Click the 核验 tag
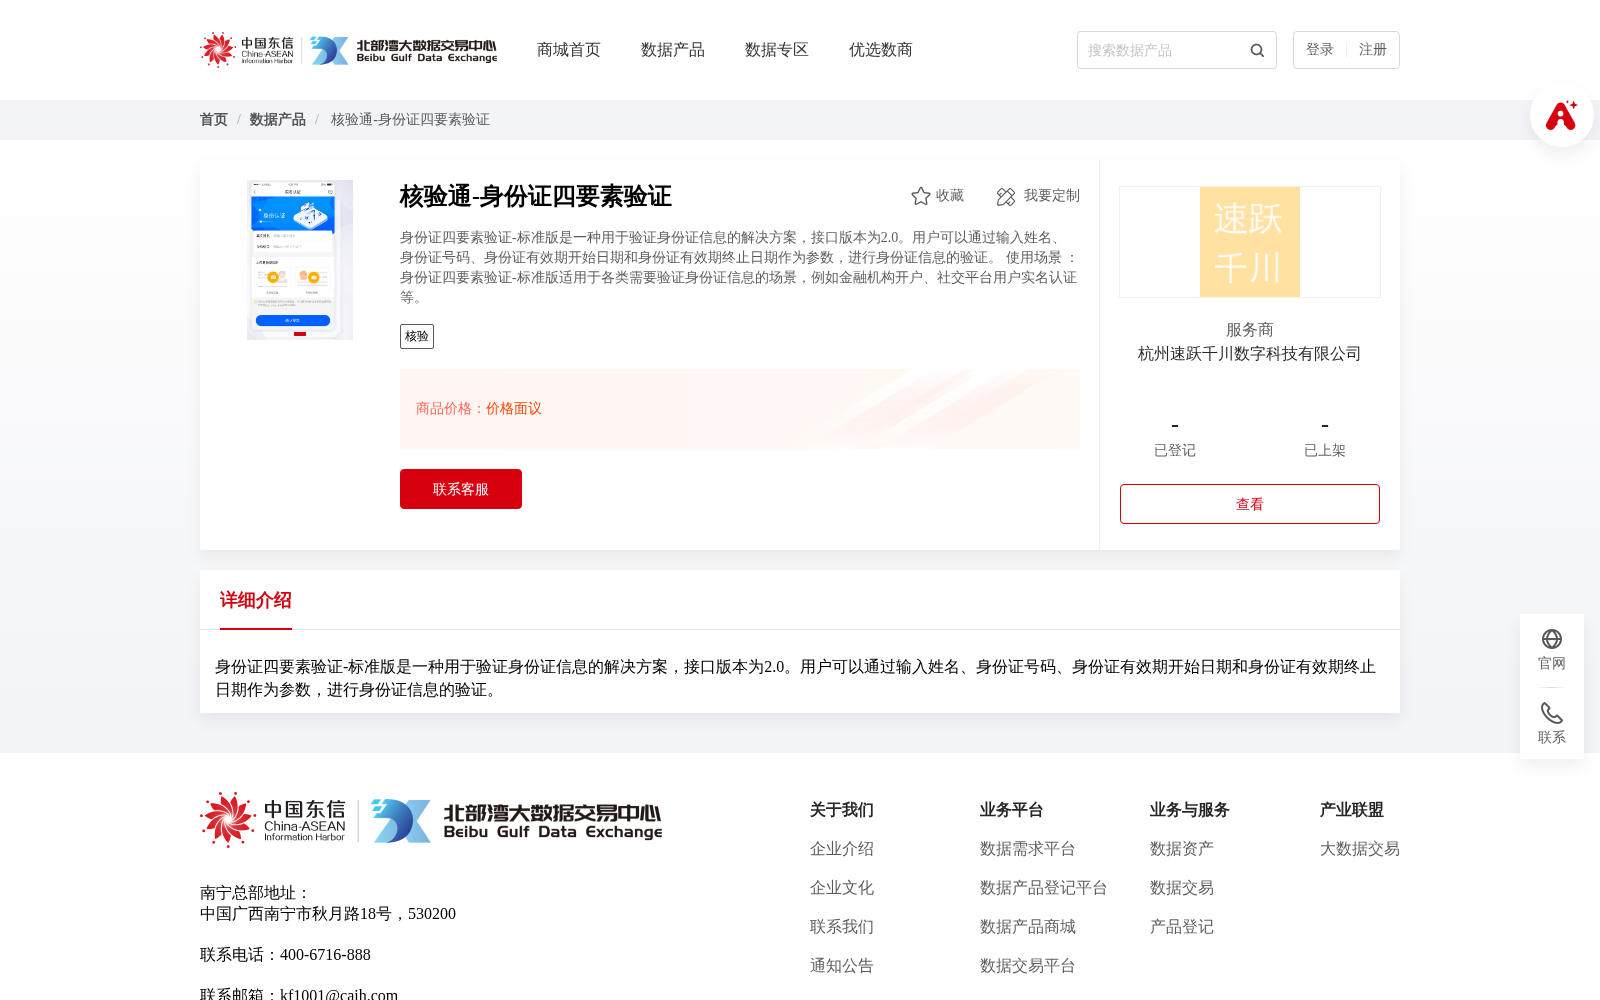 [x=417, y=336]
